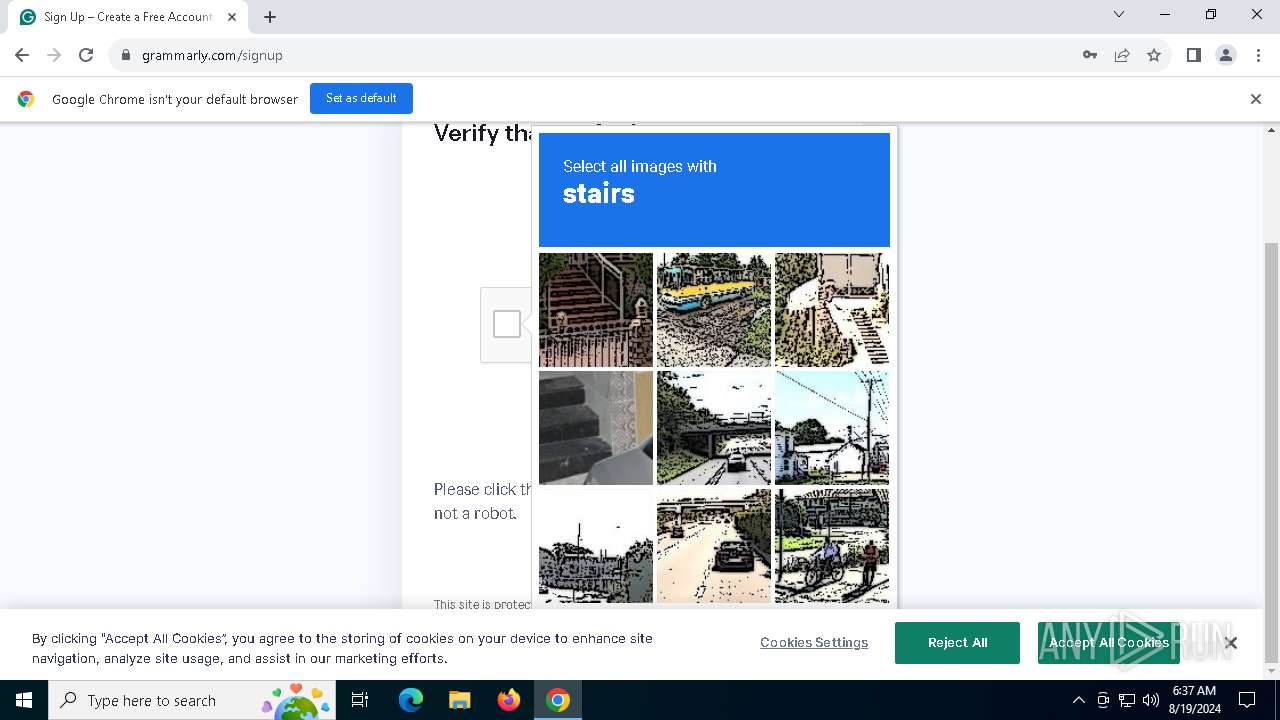This screenshot has height=720, width=1280.
Task: Click Accept All Cookies
Action: pyautogui.click(x=1108, y=642)
